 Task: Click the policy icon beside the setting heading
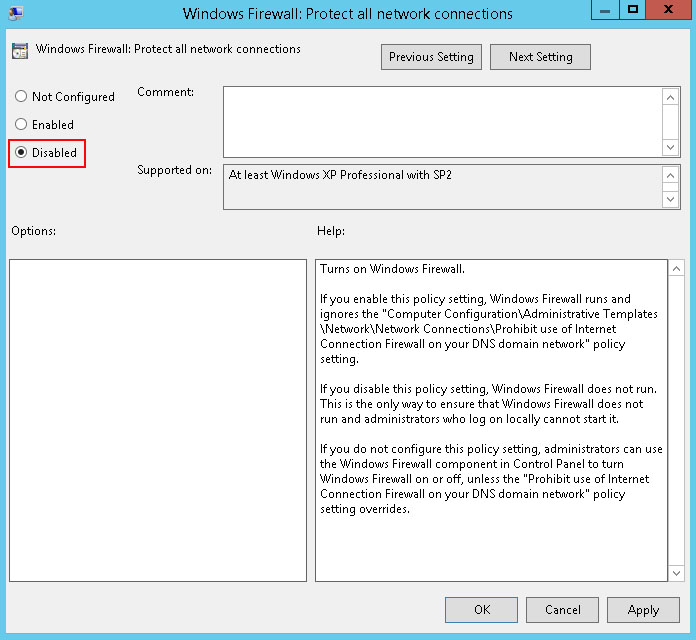pyautogui.click(x=20, y=50)
